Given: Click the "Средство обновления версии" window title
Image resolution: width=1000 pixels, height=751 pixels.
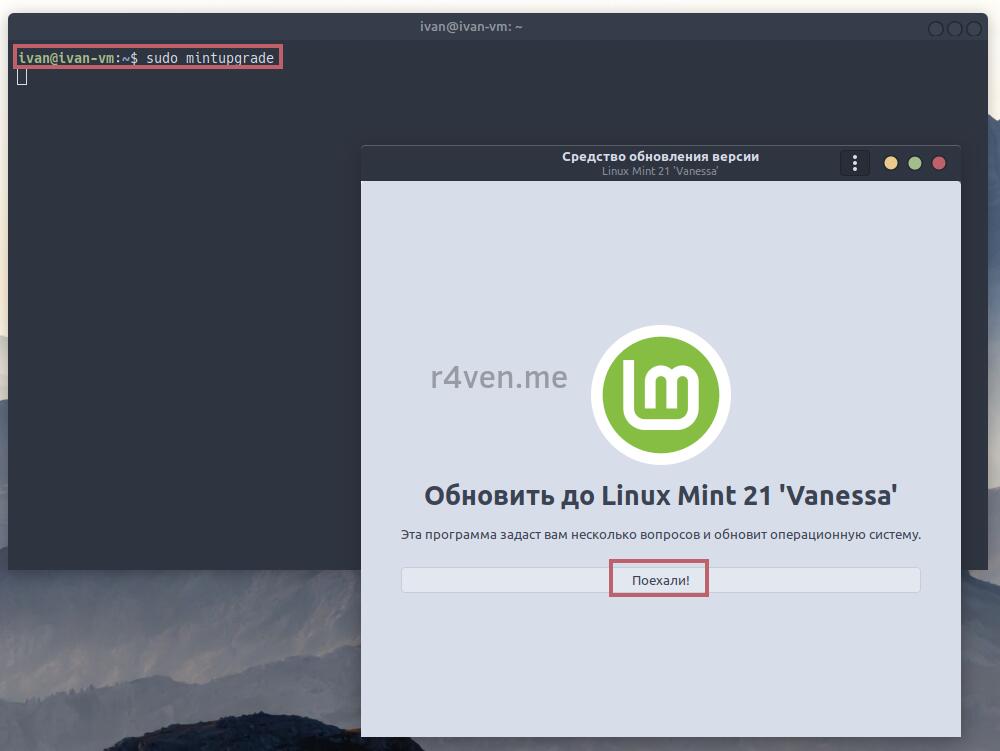Looking at the screenshot, I should coord(660,157).
